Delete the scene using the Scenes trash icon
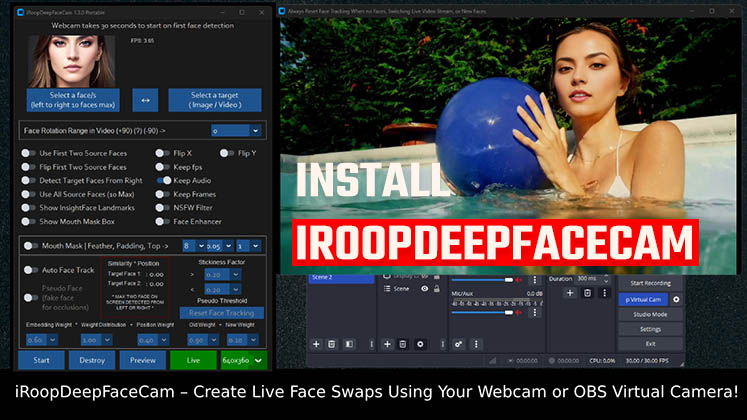The image size is (747, 420). click(332, 344)
